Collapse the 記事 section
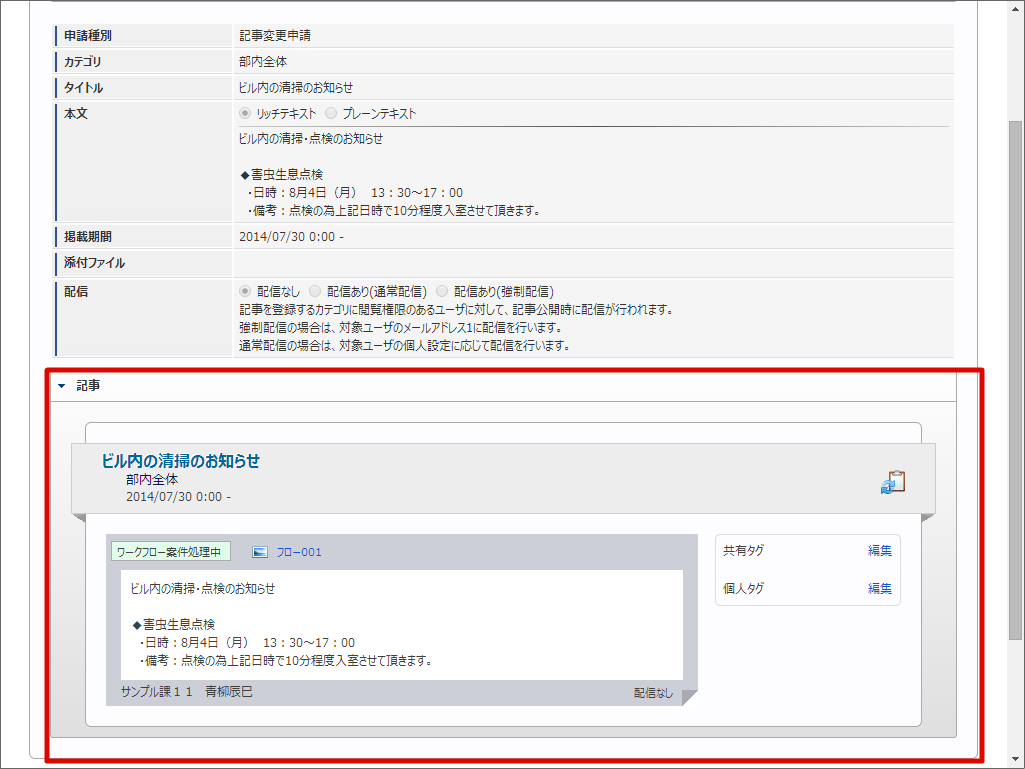The image size is (1025, 769). coord(62,385)
